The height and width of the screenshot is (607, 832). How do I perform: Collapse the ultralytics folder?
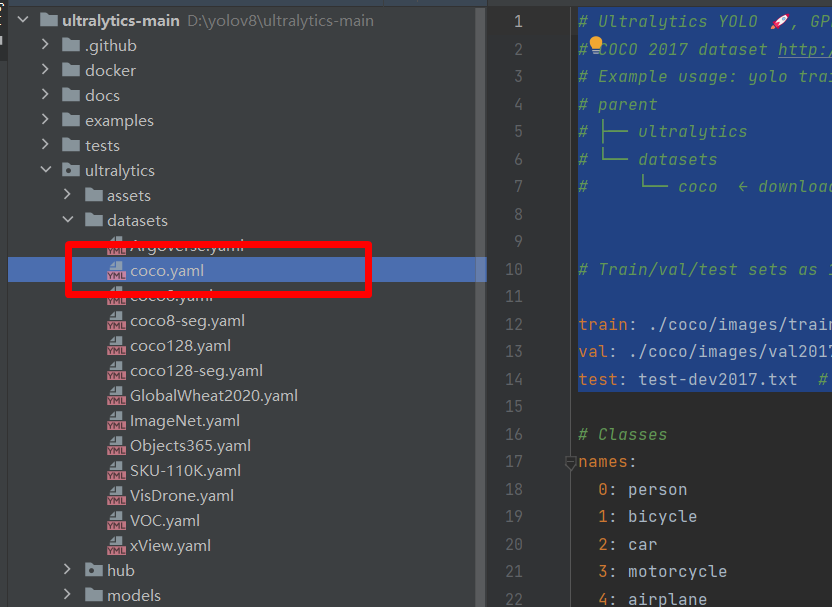point(46,170)
